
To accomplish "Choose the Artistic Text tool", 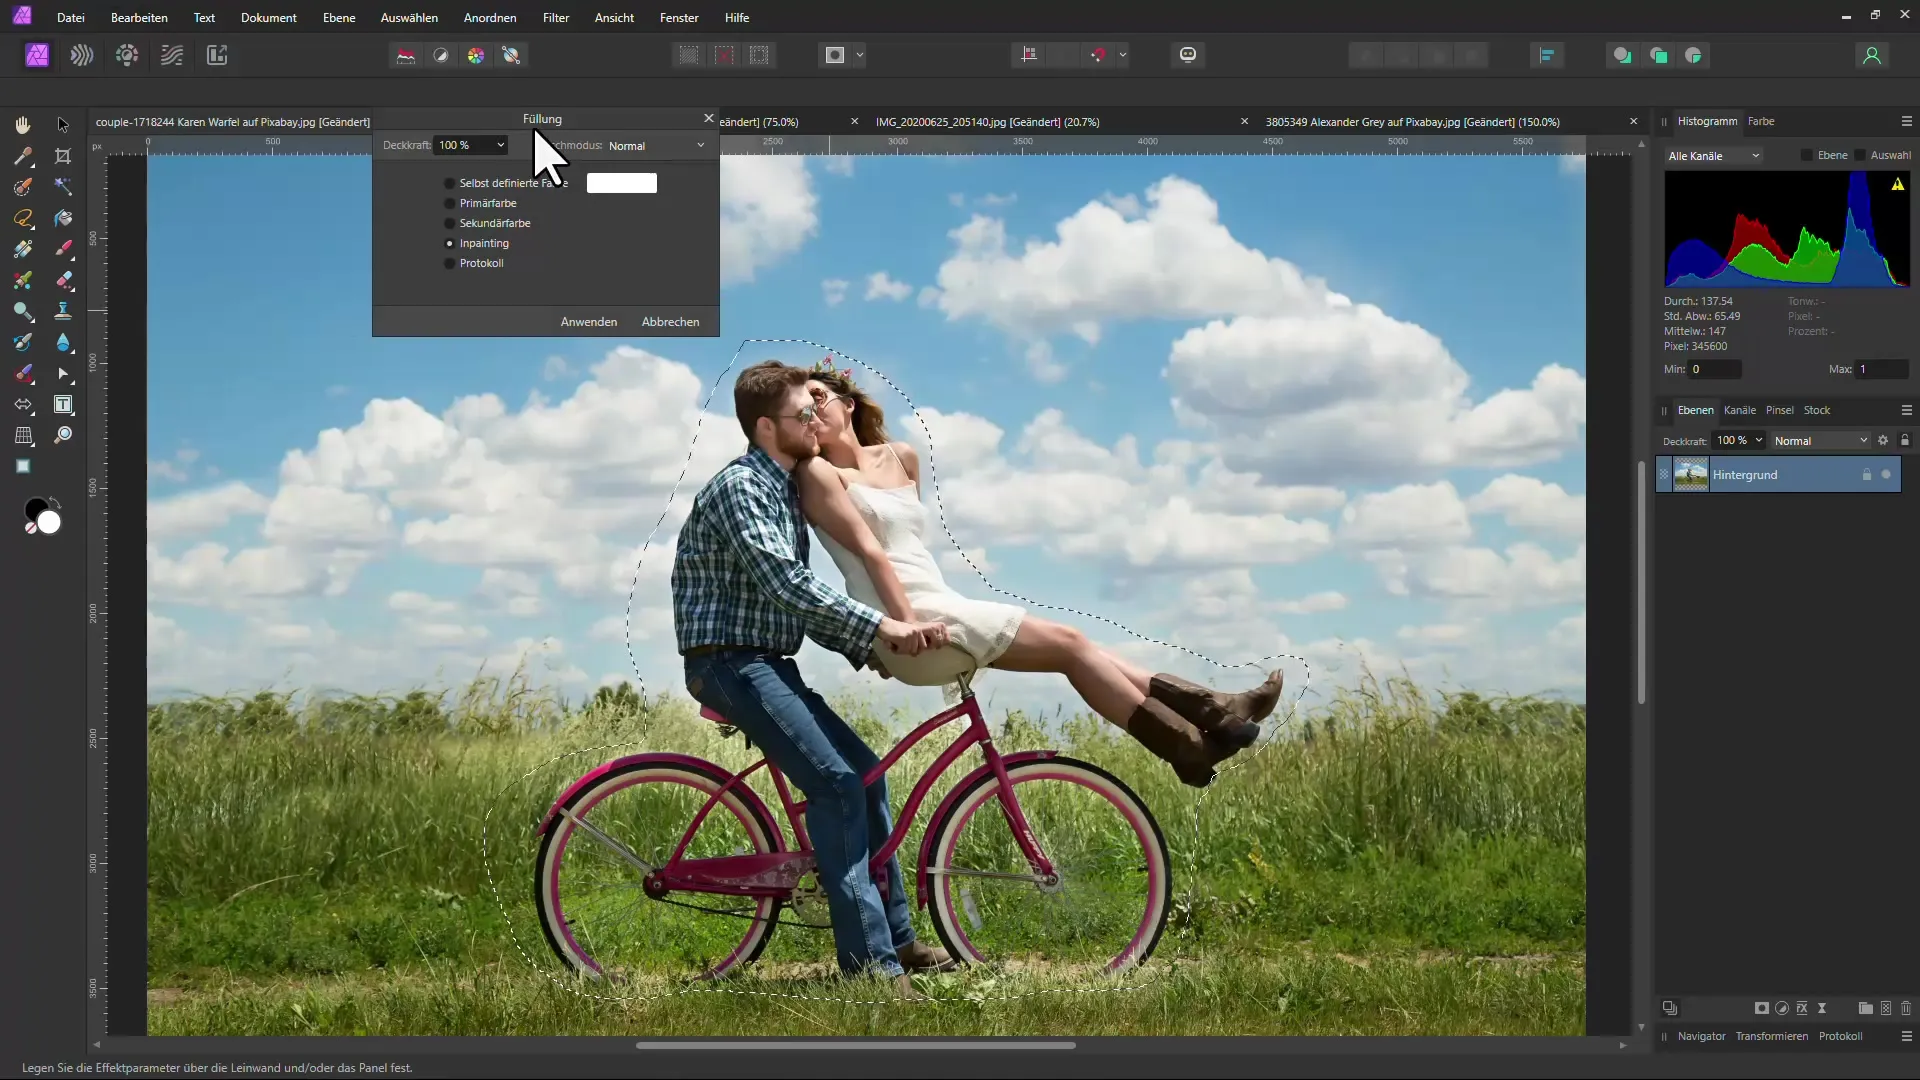I will (63, 405).
